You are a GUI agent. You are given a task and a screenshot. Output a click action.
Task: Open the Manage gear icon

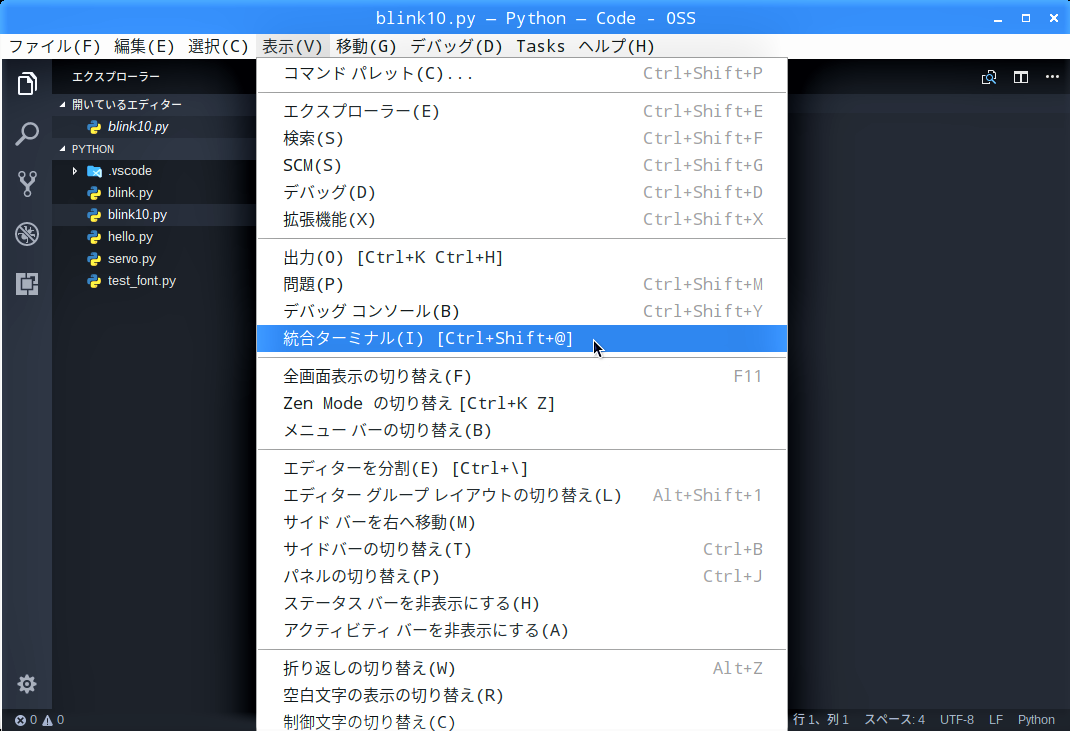click(27, 684)
